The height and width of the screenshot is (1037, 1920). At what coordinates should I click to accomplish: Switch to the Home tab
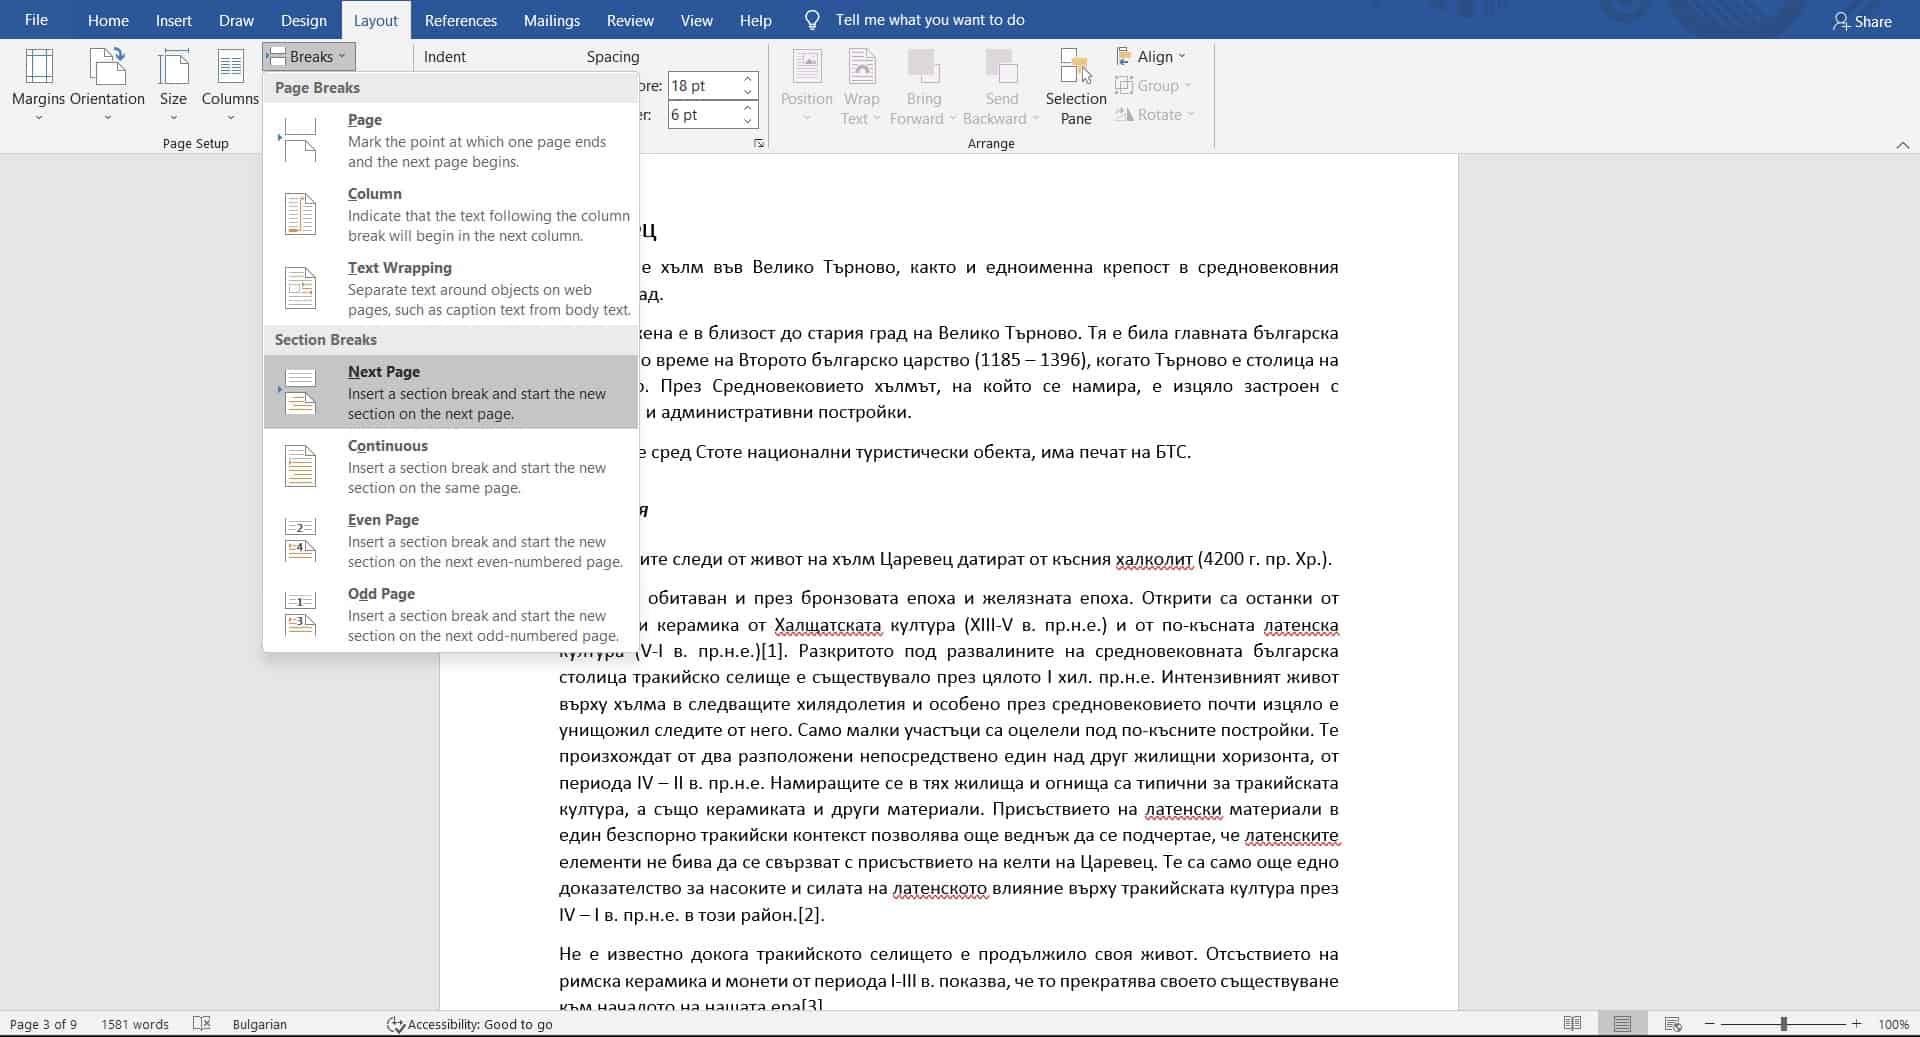pyautogui.click(x=108, y=20)
